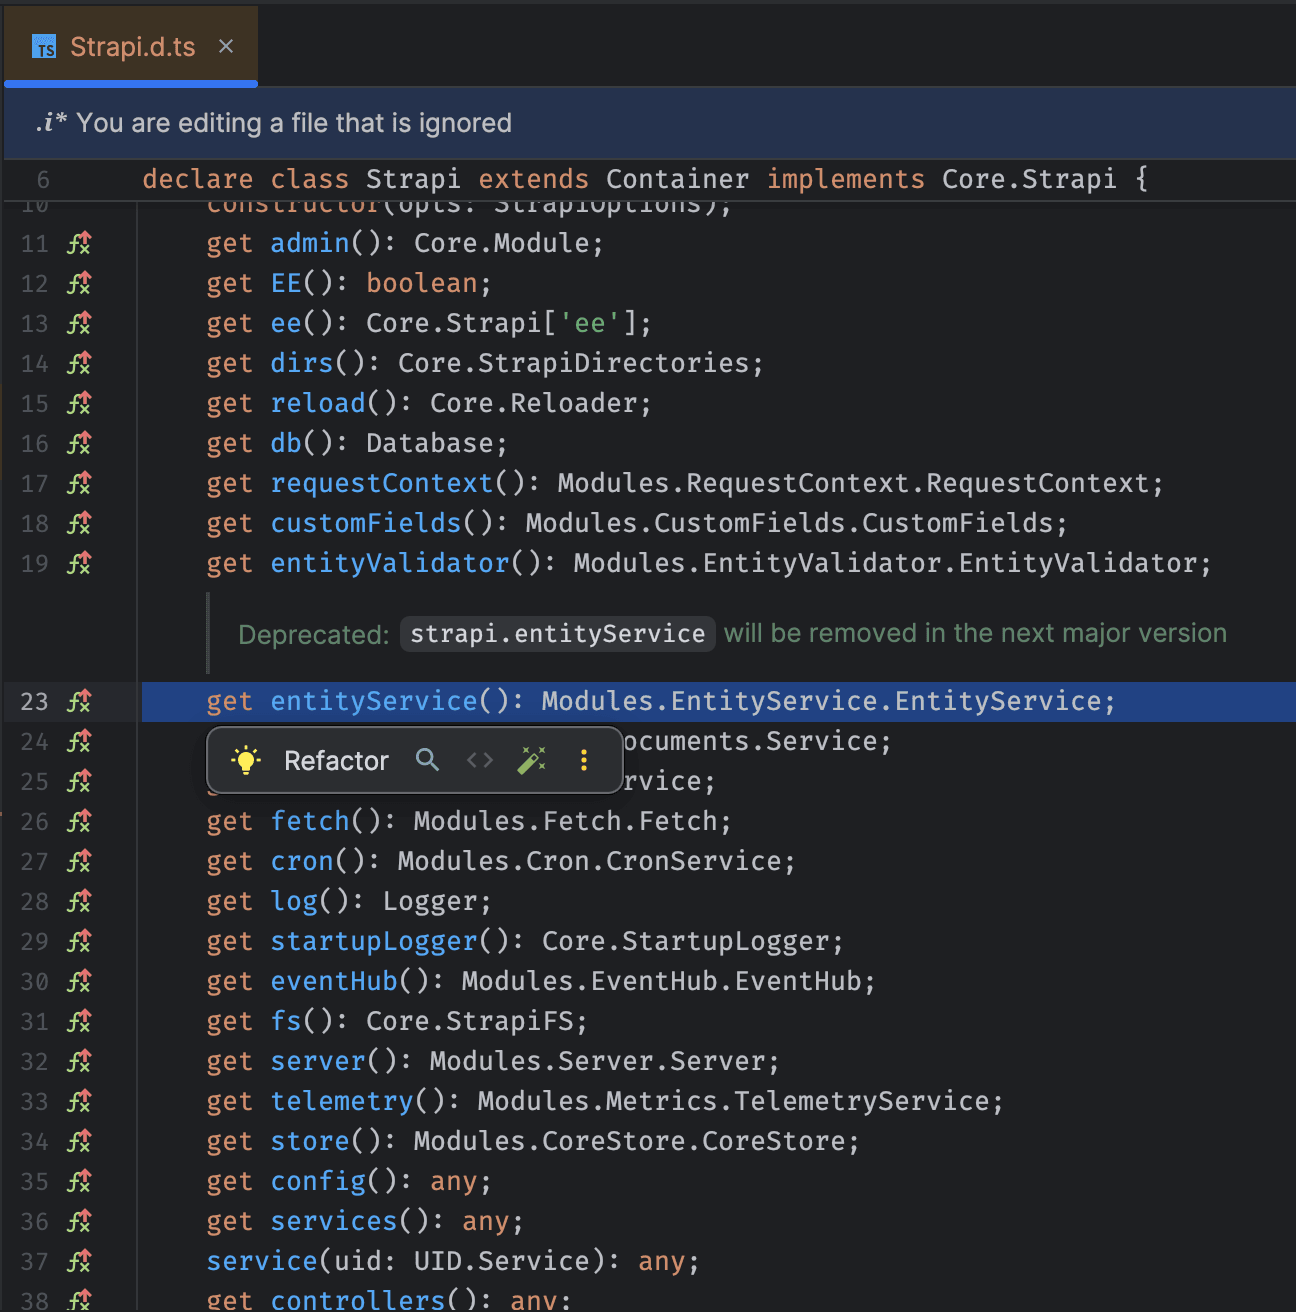Viewport: 1296px width, 1312px height.
Task: Click class name Strapi in sticky declaration
Action: pyautogui.click(x=413, y=179)
